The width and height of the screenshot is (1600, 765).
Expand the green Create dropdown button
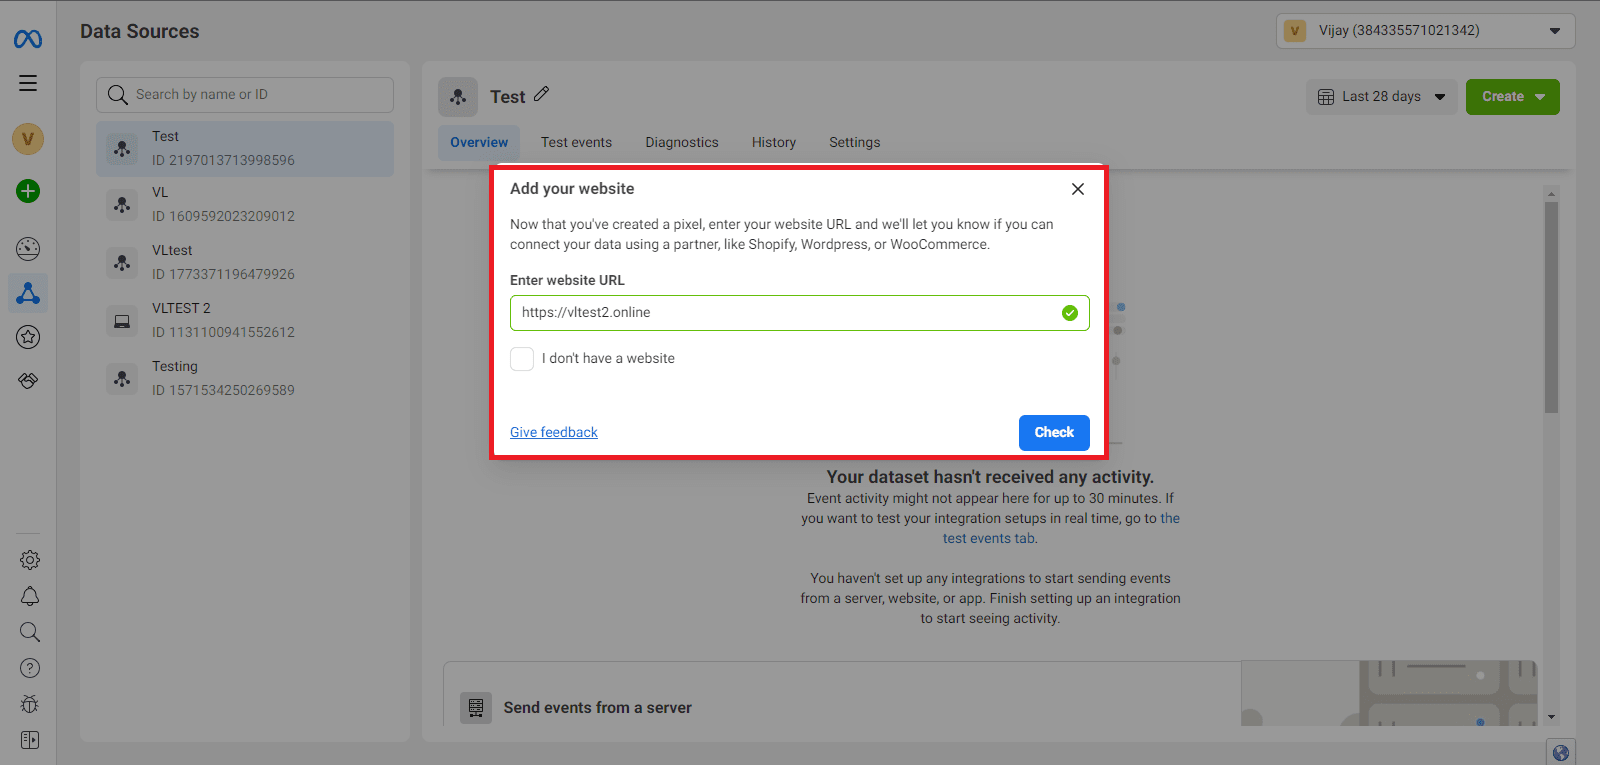[1512, 97]
